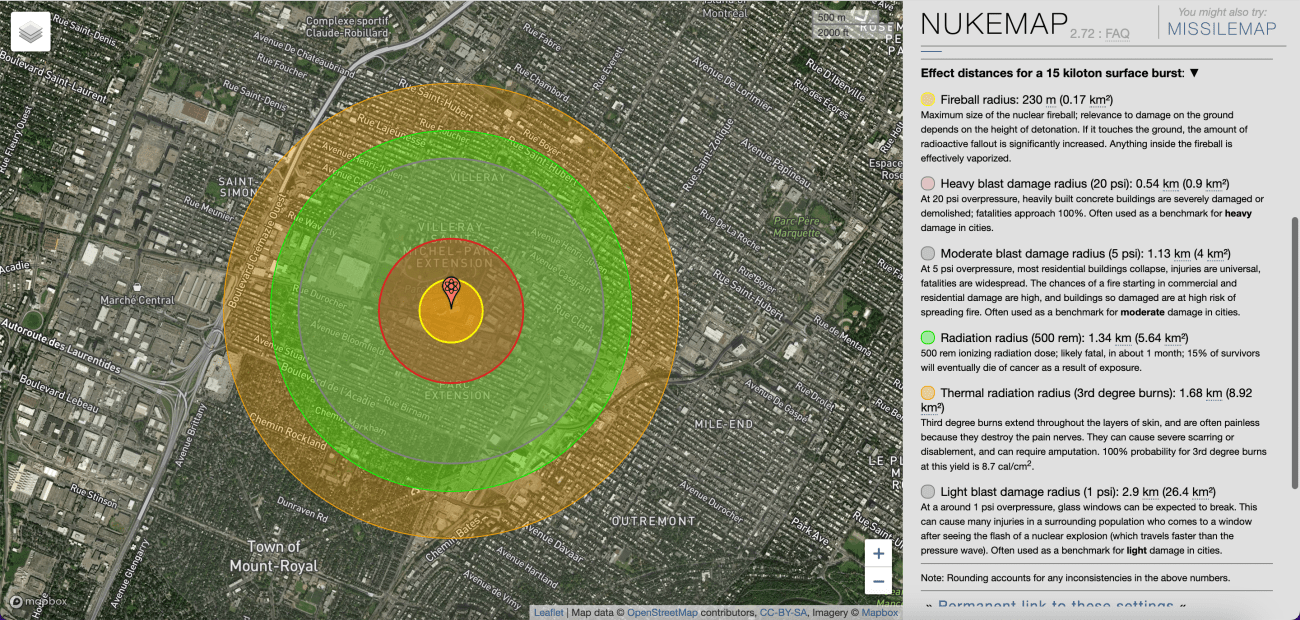Select the red Heavy blast damage swatch
This screenshot has height=620, width=1300.
928,184
